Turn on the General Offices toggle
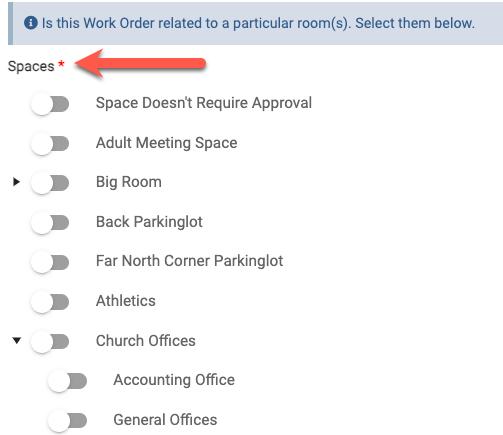This screenshot has height=435, width=503. click(68, 421)
